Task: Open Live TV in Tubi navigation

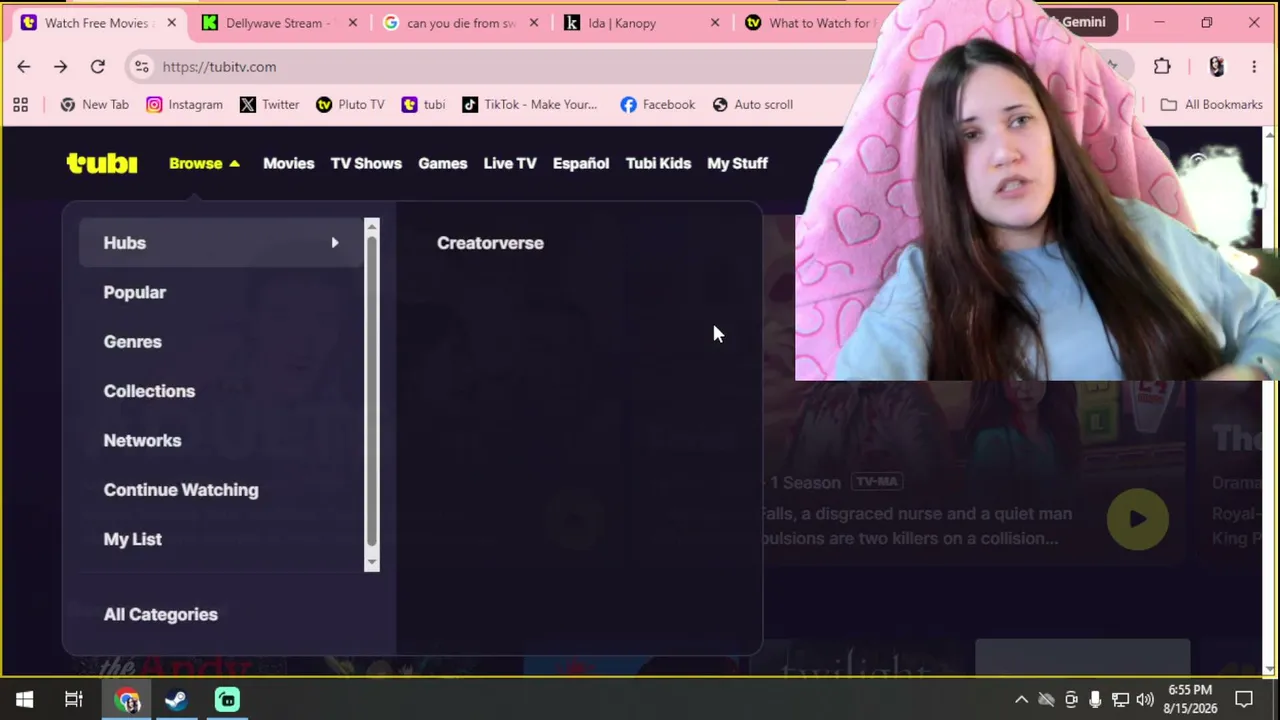Action: pyautogui.click(x=510, y=163)
